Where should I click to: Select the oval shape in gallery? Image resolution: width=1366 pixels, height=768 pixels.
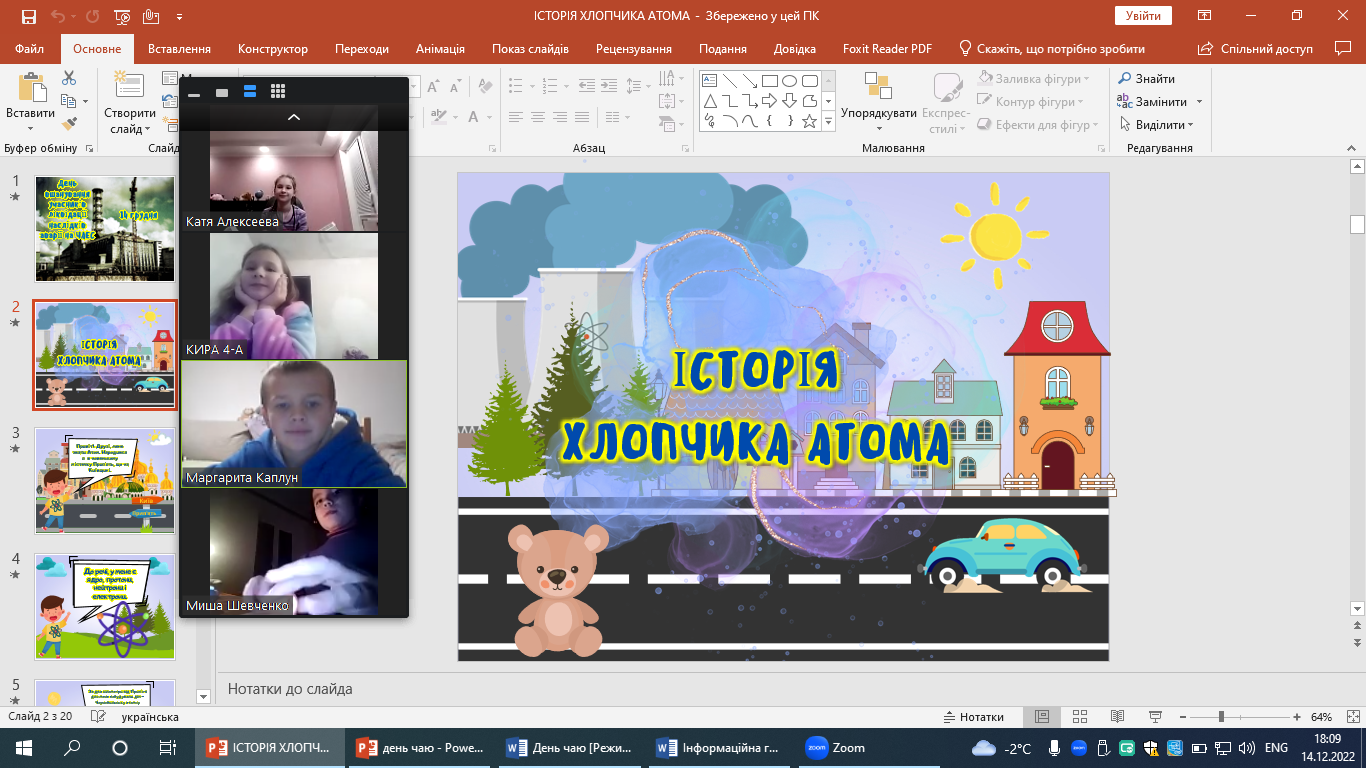coord(789,81)
